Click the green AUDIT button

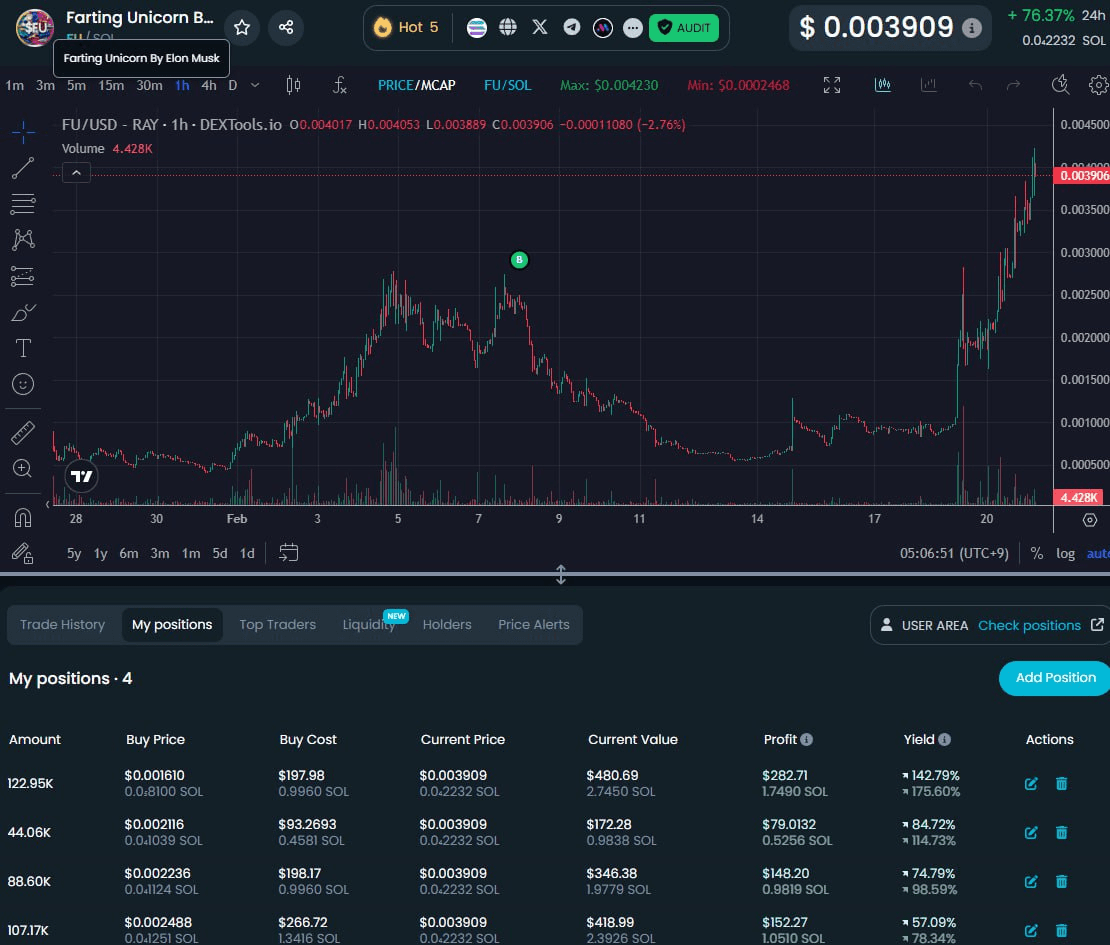(x=684, y=28)
